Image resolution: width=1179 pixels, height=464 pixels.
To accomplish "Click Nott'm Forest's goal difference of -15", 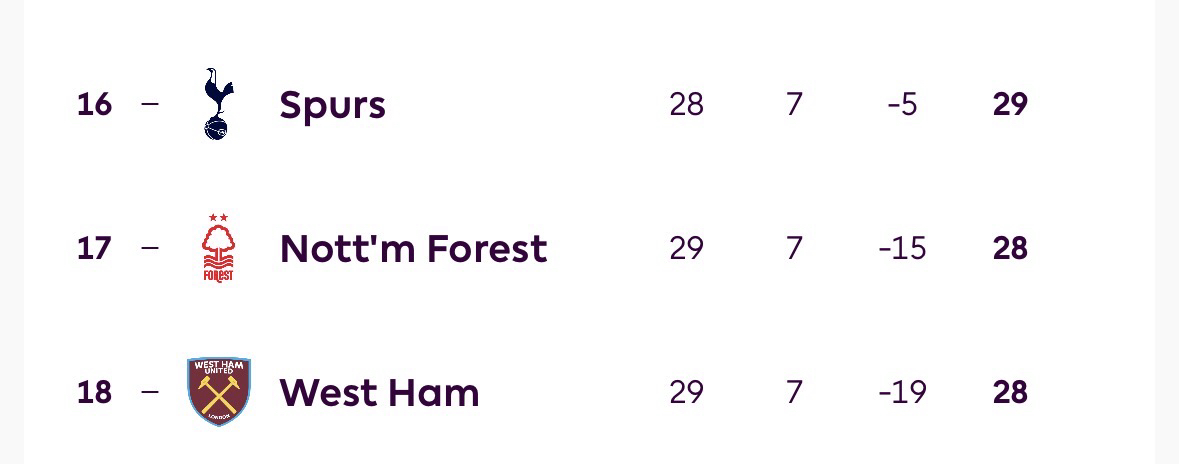I will [x=902, y=248].
